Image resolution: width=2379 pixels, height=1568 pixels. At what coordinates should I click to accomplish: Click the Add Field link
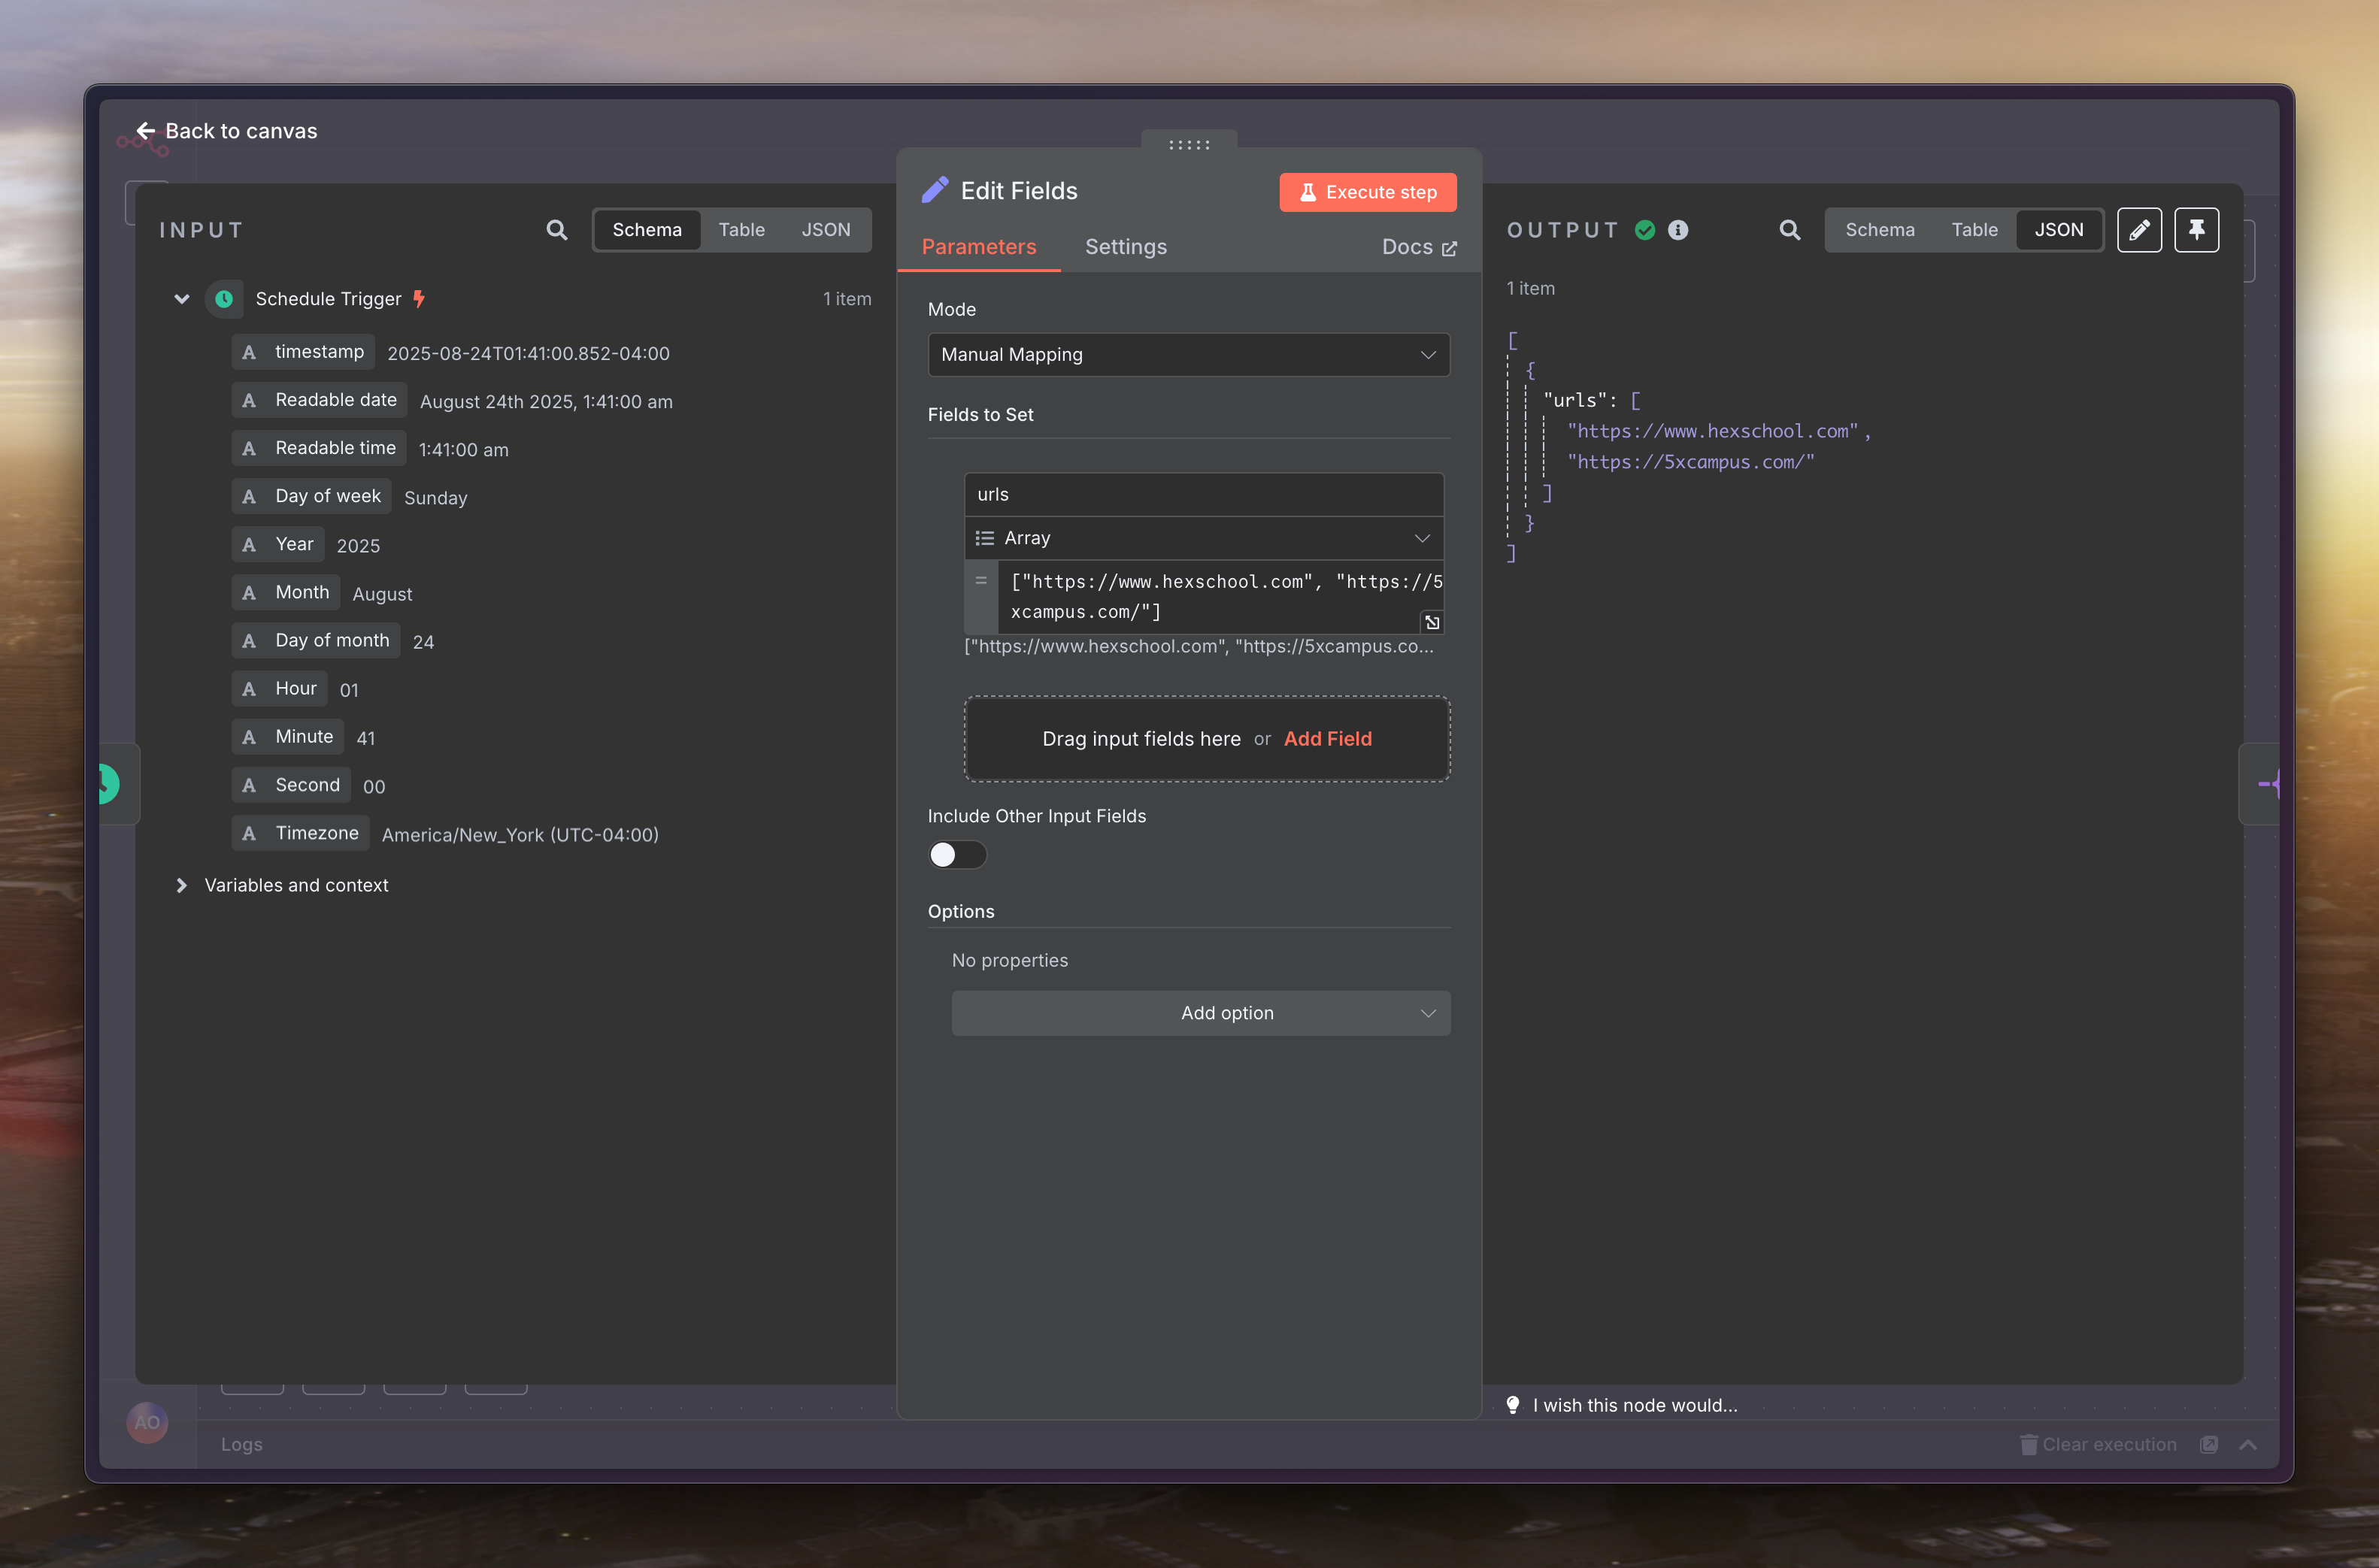[1327, 739]
